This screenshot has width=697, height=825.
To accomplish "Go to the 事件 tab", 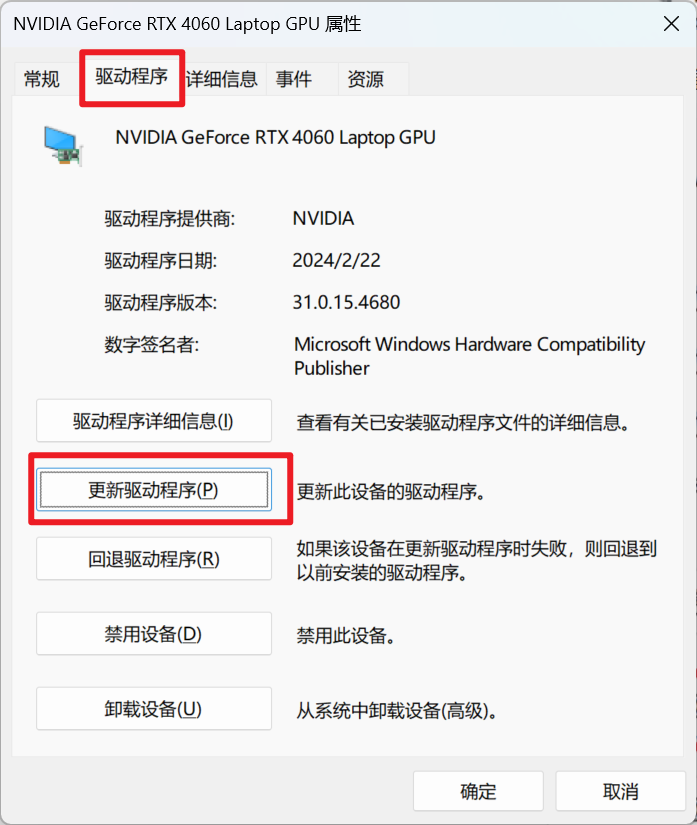I will coord(294,79).
